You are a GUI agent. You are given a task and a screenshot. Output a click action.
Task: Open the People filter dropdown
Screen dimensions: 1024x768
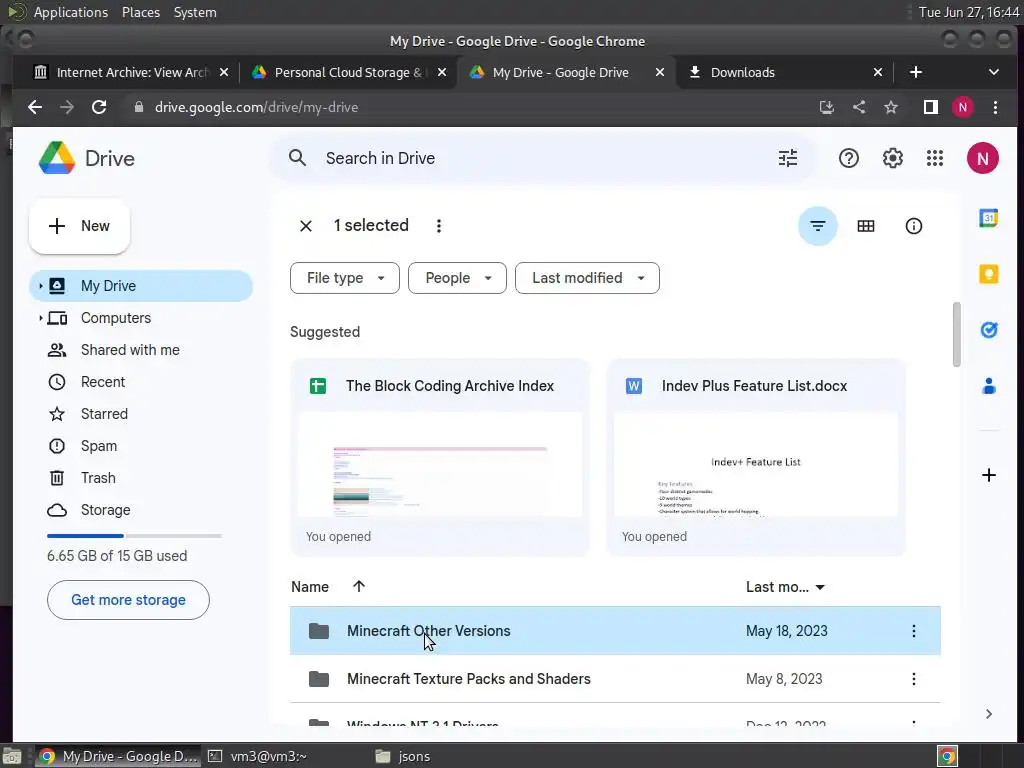(457, 278)
